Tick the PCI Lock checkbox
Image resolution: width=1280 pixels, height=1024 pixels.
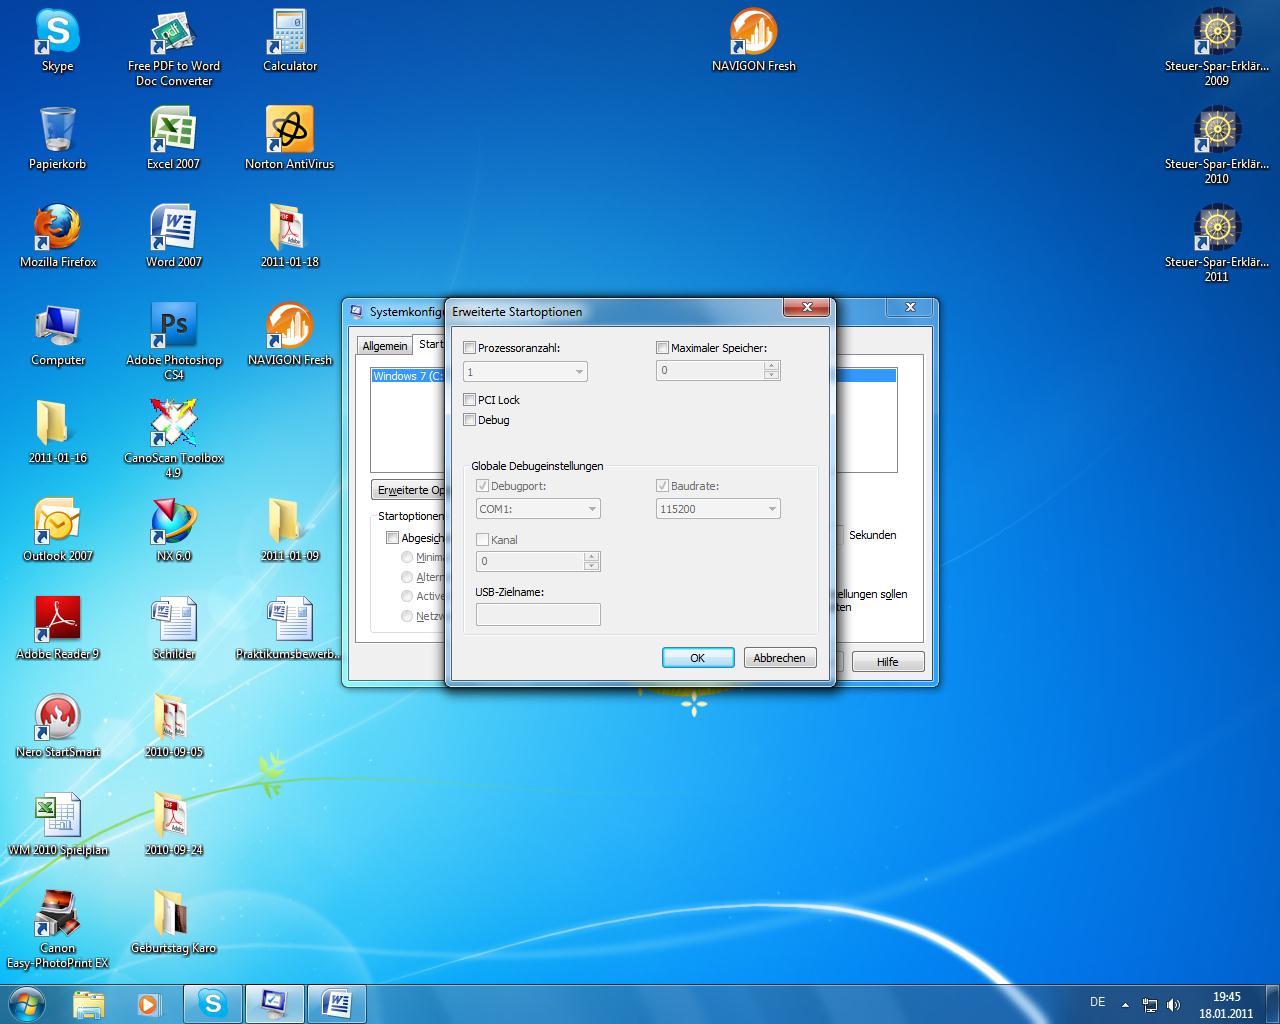coord(469,400)
